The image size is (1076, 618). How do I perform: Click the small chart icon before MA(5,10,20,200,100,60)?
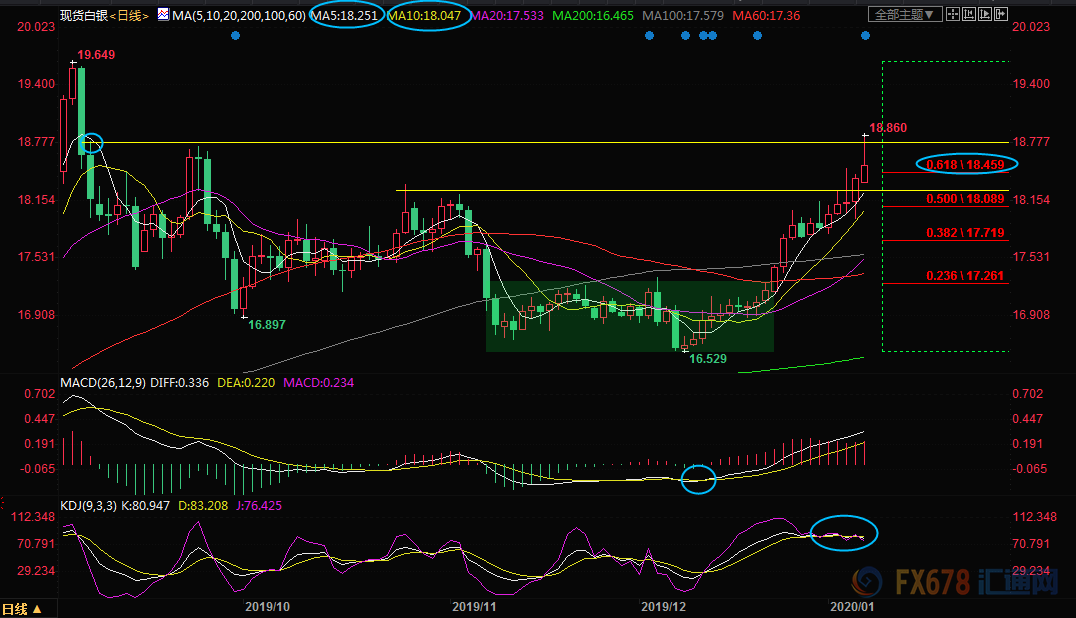pyautogui.click(x=160, y=16)
